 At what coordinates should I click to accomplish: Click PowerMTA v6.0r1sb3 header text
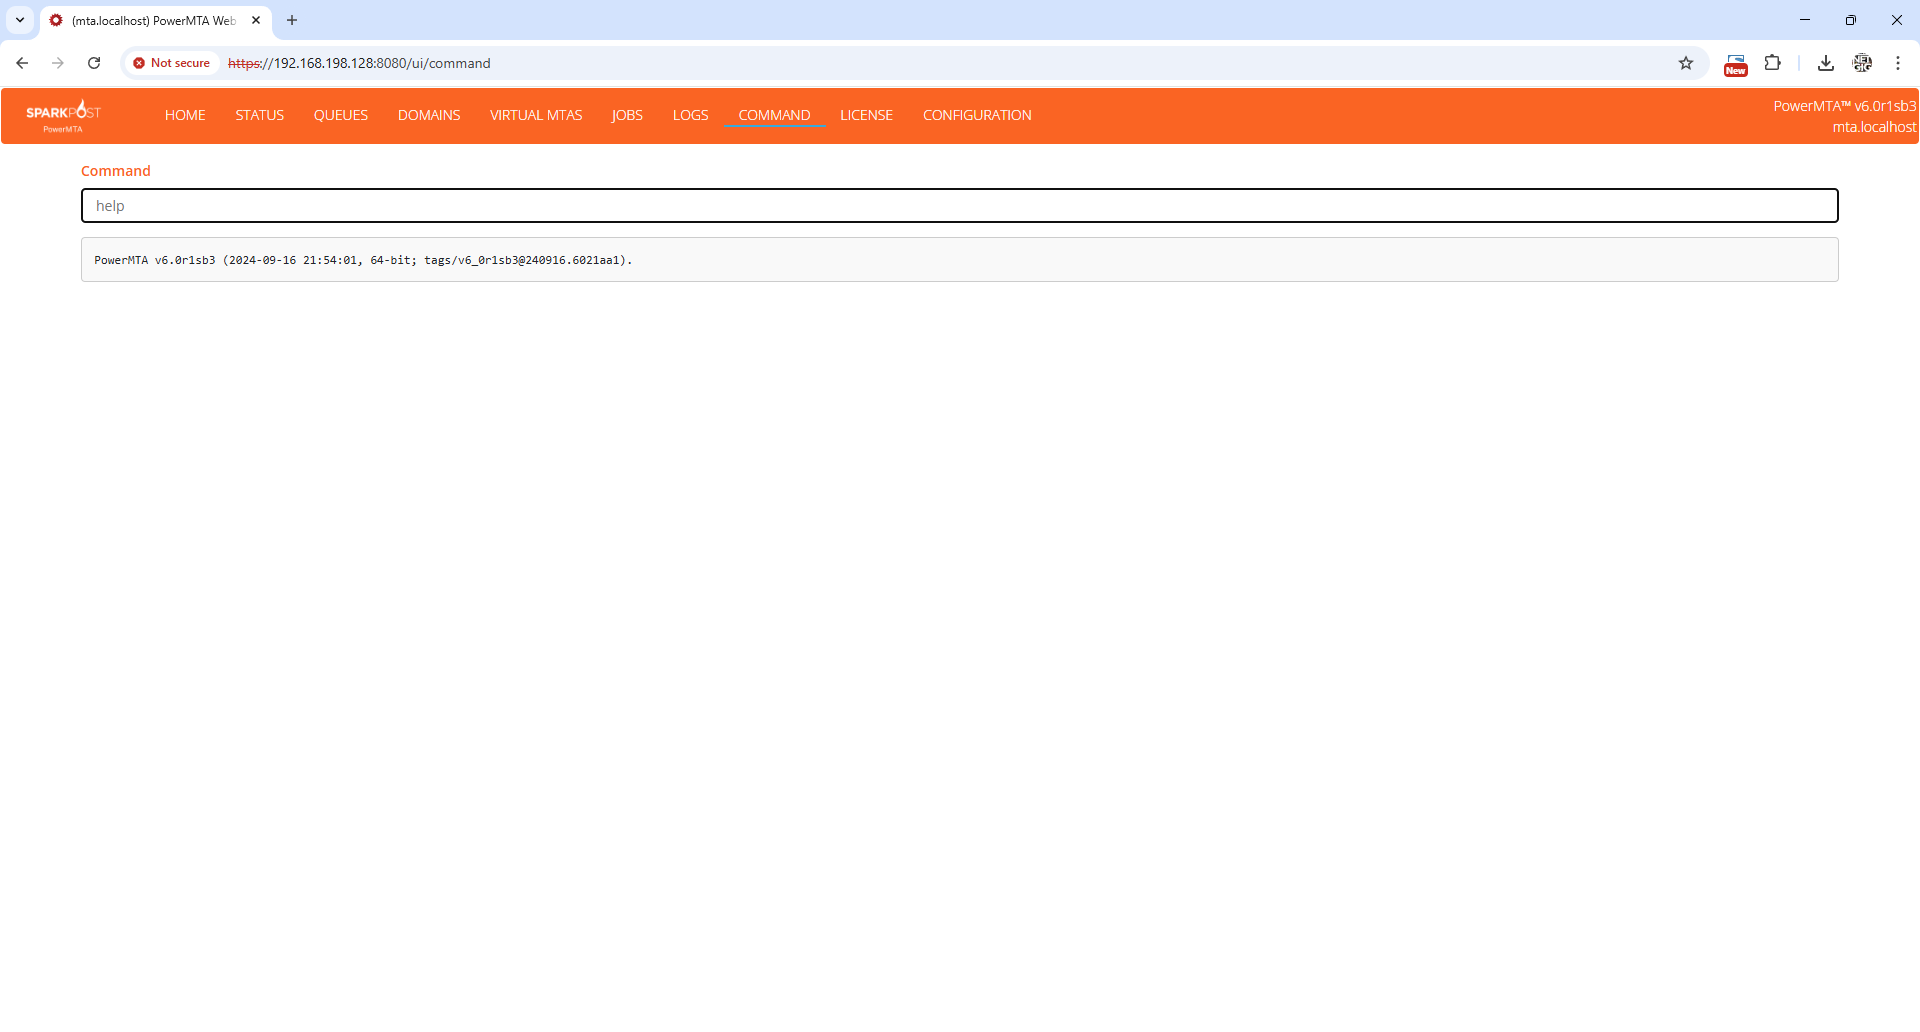pyautogui.click(x=1844, y=106)
